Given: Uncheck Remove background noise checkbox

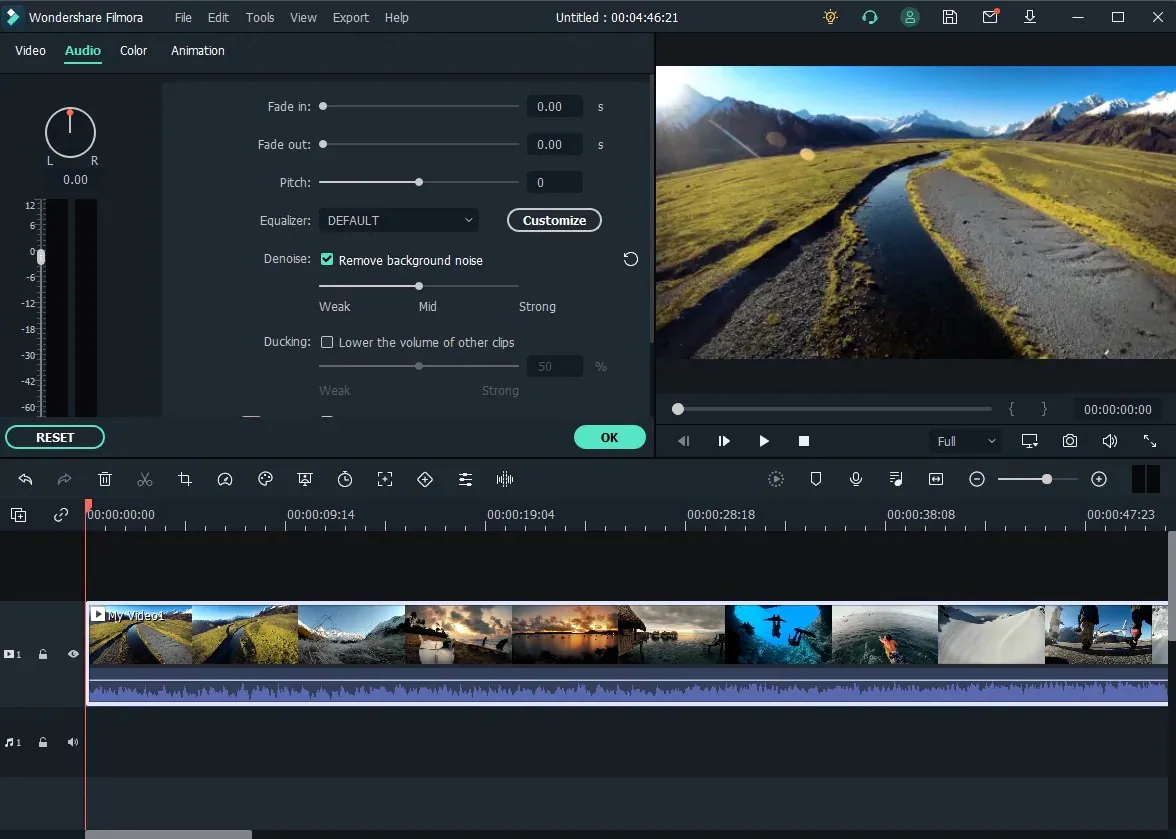Looking at the screenshot, I should click(x=327, y=260).
